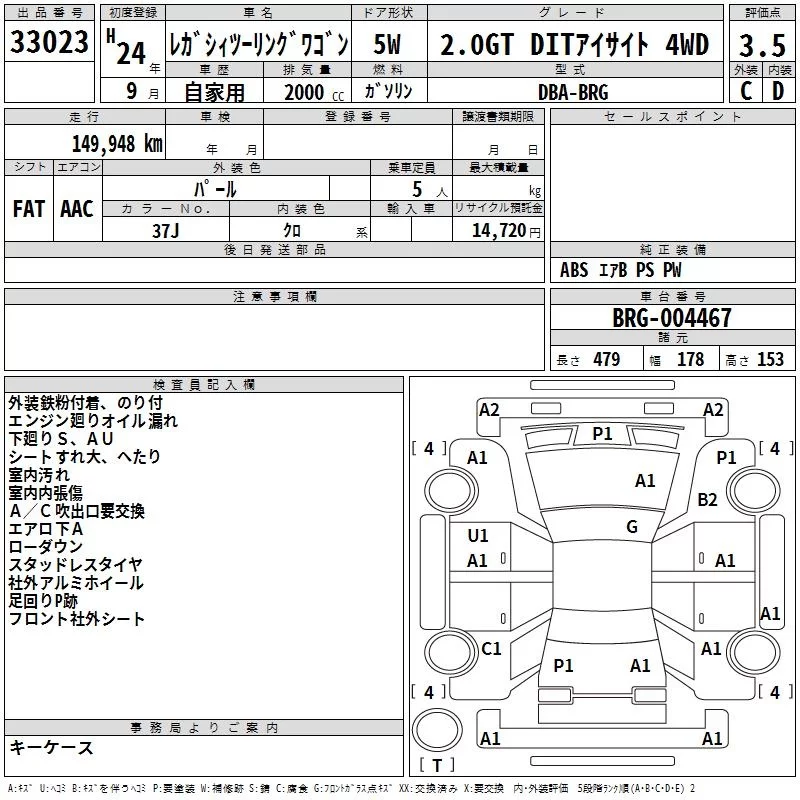Click mileage value 149,948 km

(117, 144)
